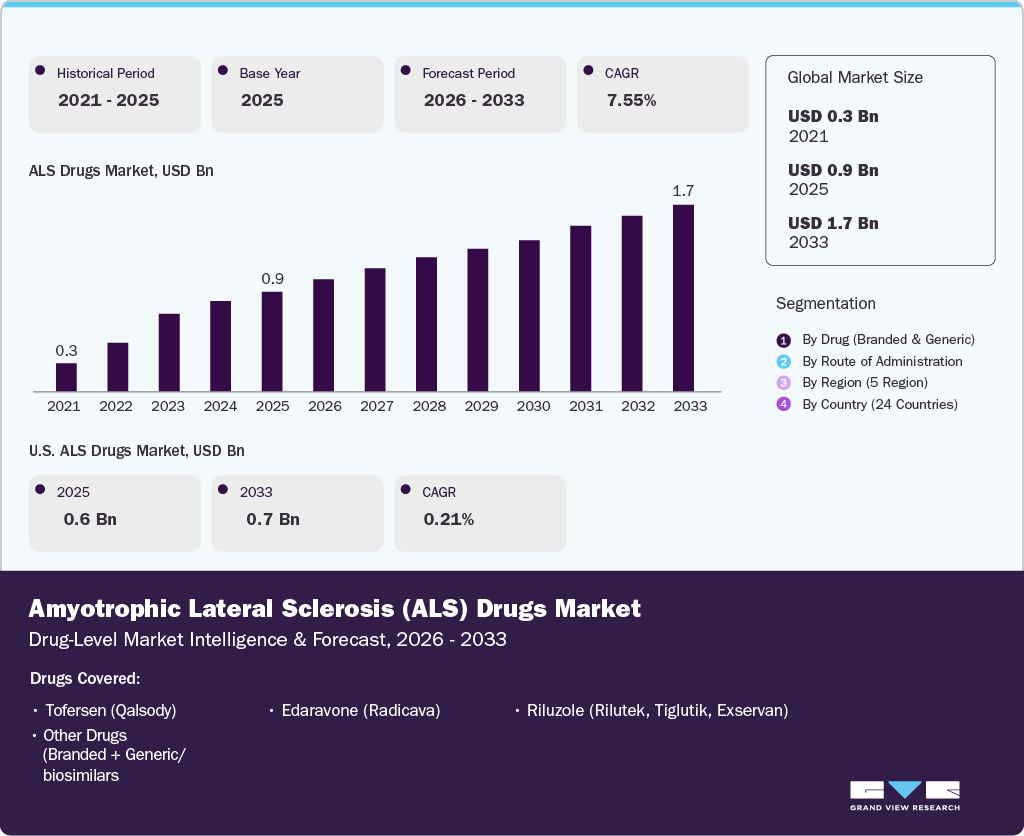Click 'USD 0.3 Bn' market size value
1024x836 pixels.
[833, 116]
